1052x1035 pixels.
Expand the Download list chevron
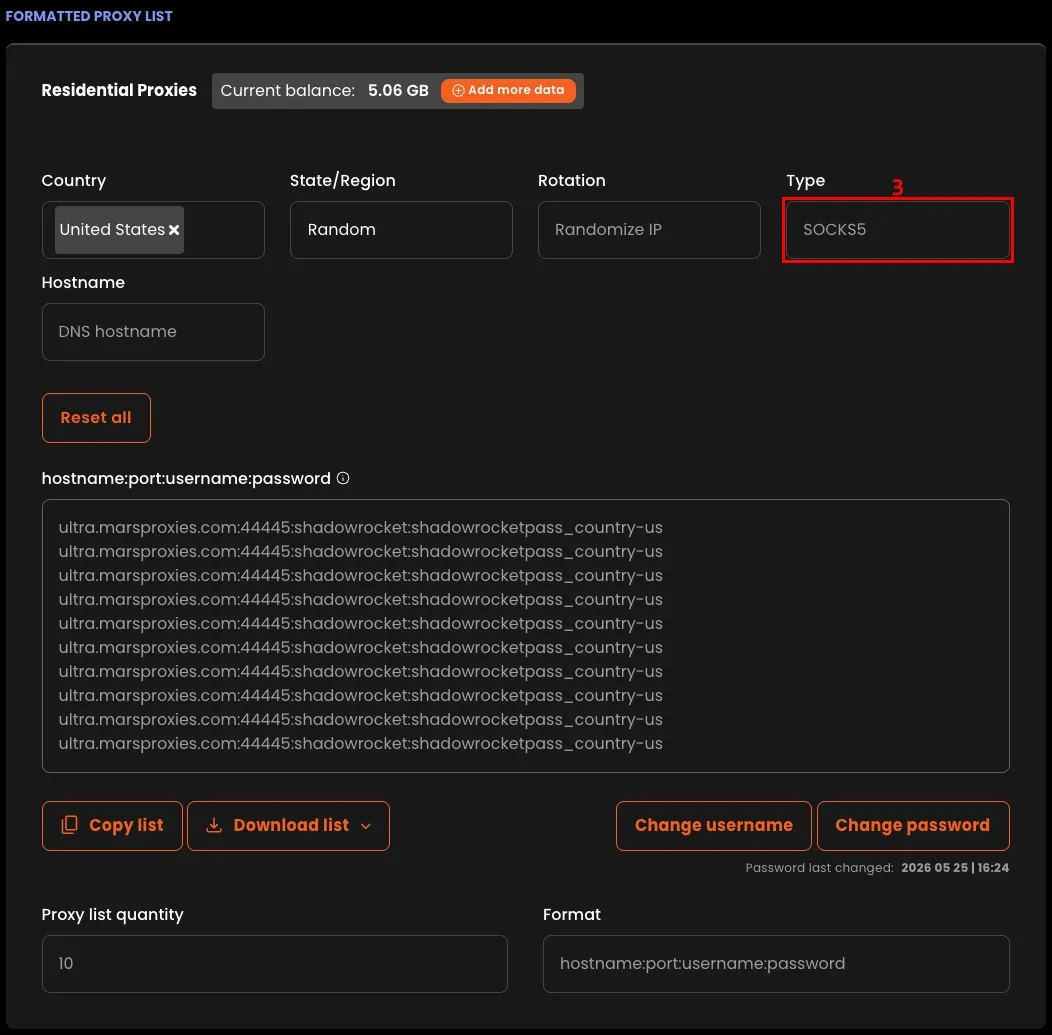click(366, 826)
